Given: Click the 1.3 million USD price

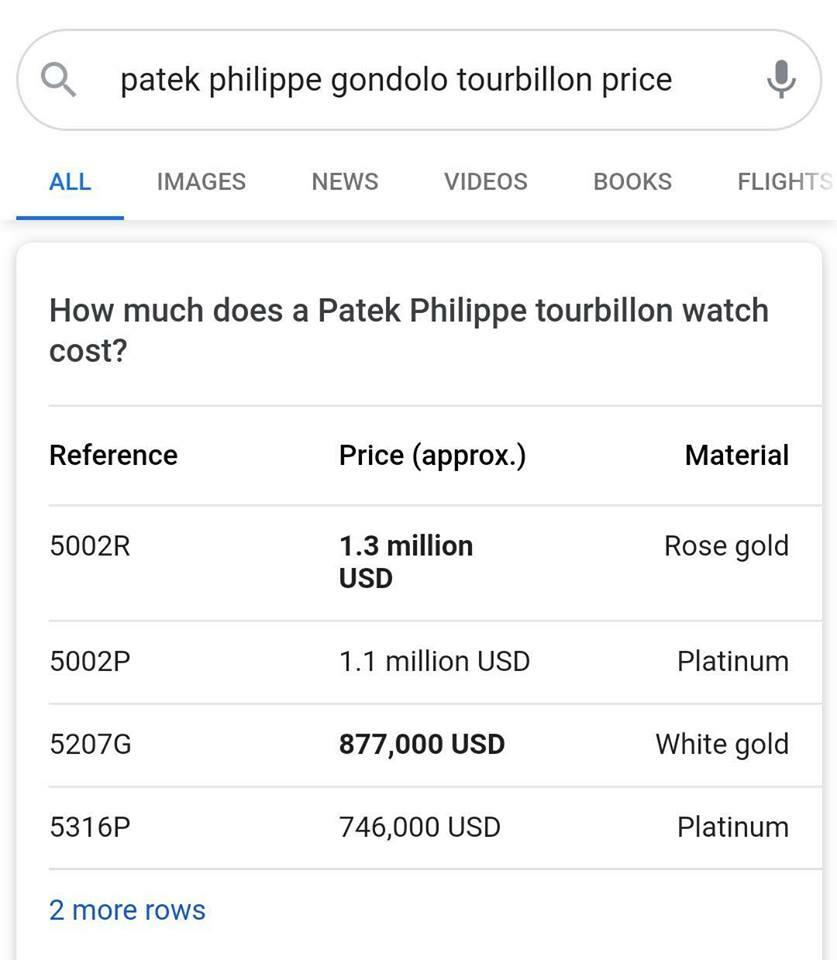Looking at the screenshot, I should tap(405, 561).
